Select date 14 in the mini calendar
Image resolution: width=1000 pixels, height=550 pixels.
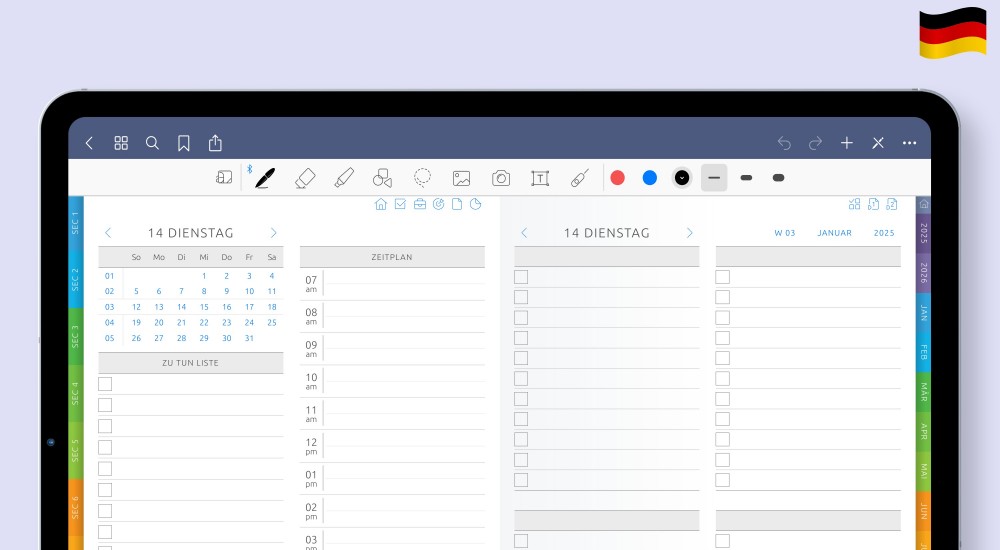click(x=181, y=308)
